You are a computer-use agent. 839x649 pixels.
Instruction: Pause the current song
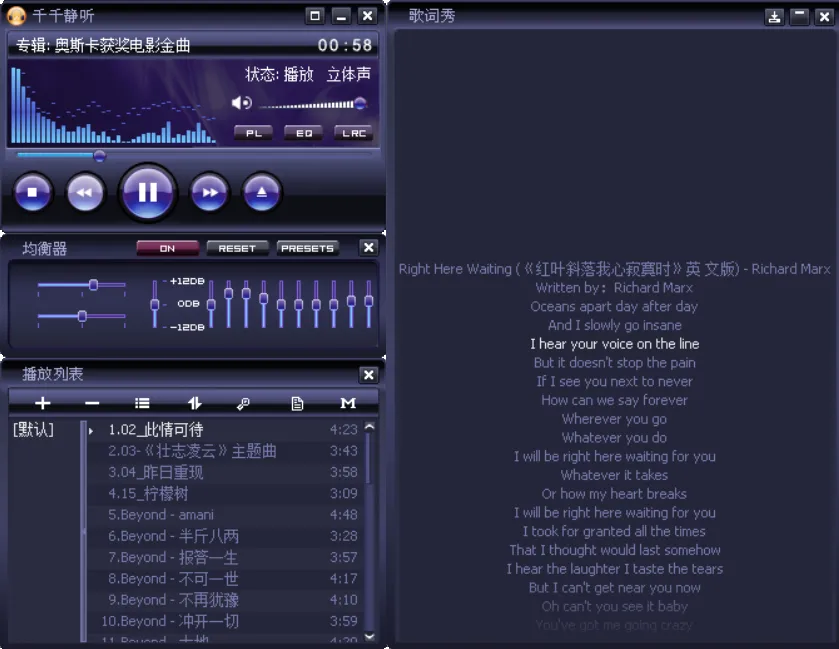(148, 192)
